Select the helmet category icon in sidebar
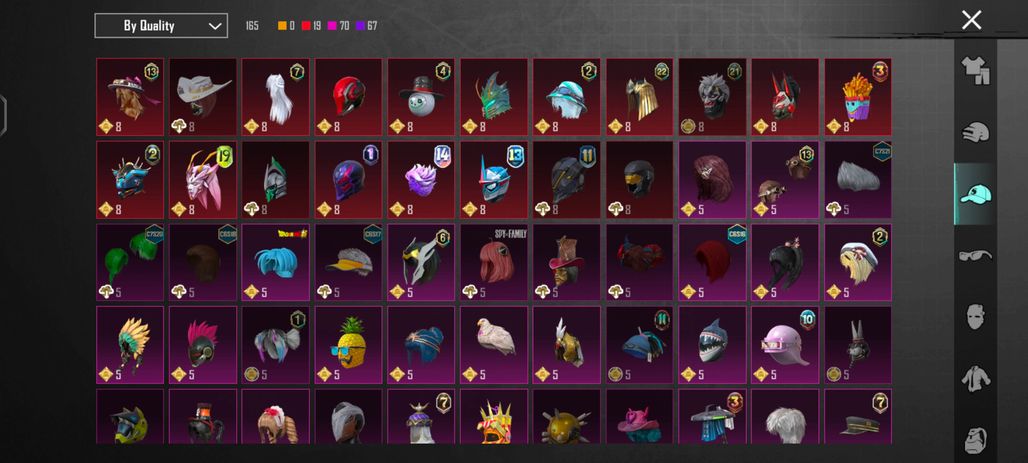 pyautogui.click(x=975, y=132)
